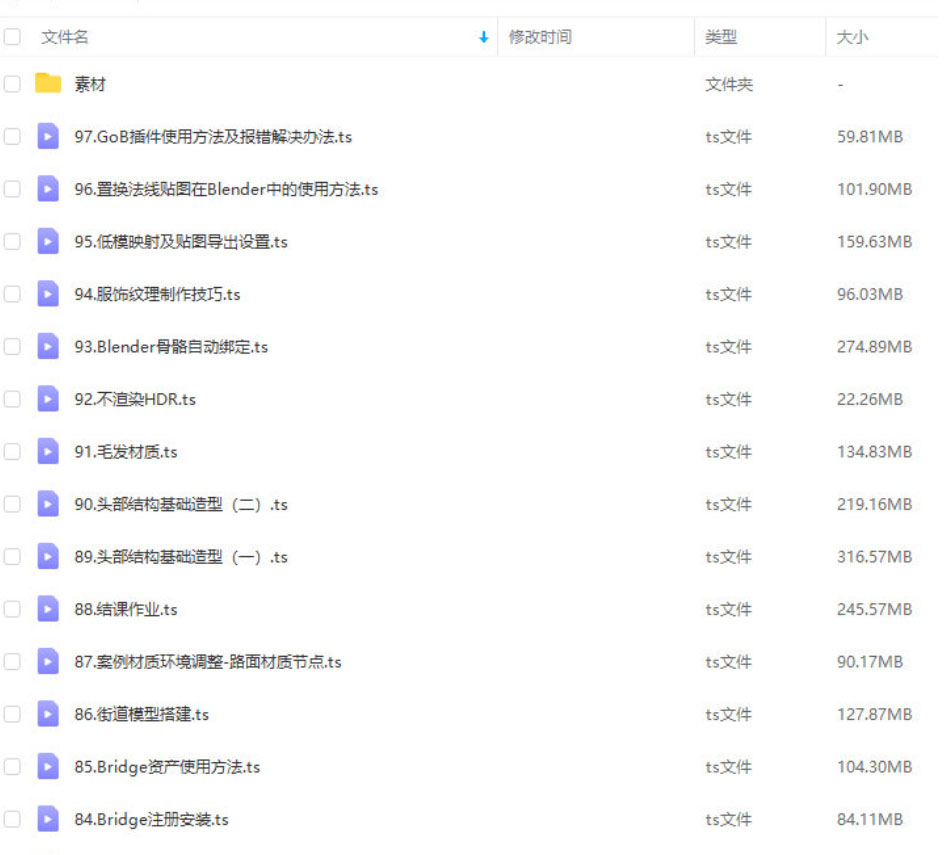
Task: Click video icon for 93.Blender骨骼自动绑定.ts
Action: (x=48, y=346)
